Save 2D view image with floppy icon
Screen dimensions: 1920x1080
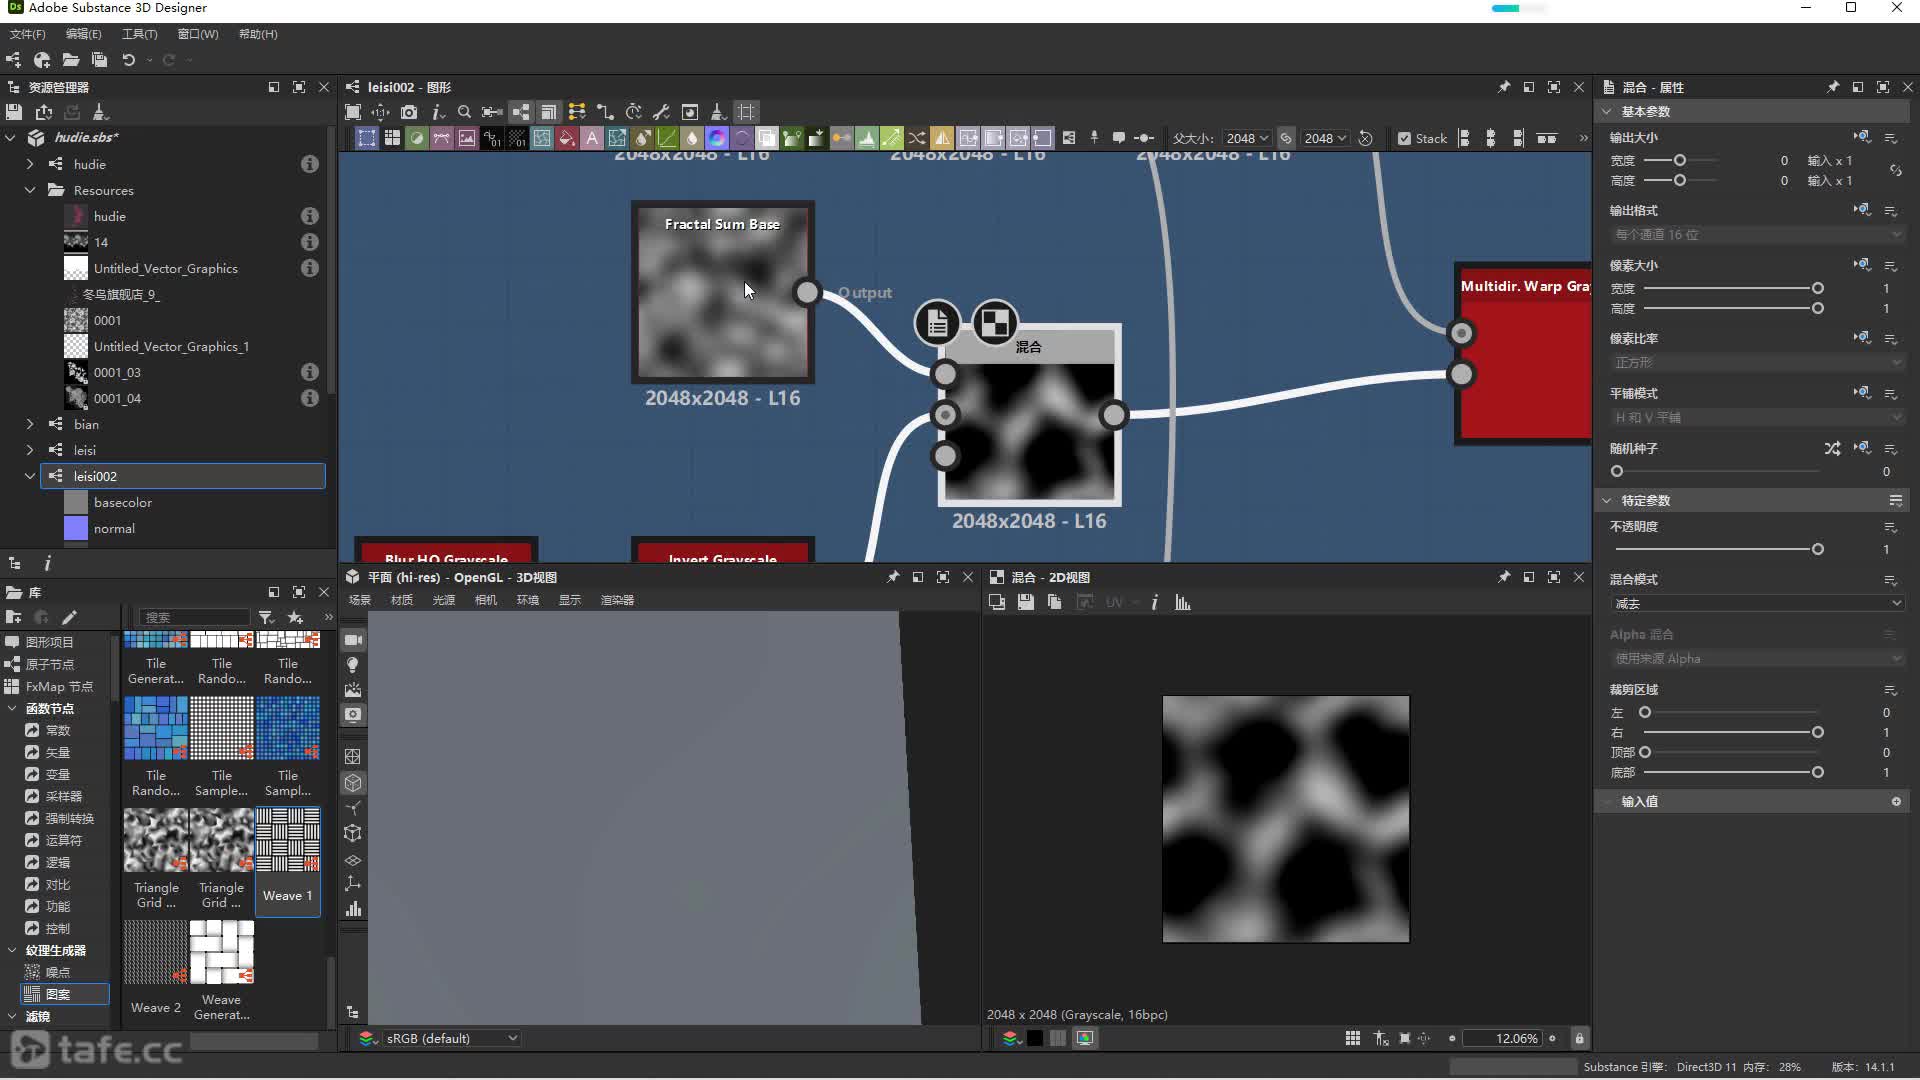pyautogui.click(x=1025, y=602)
